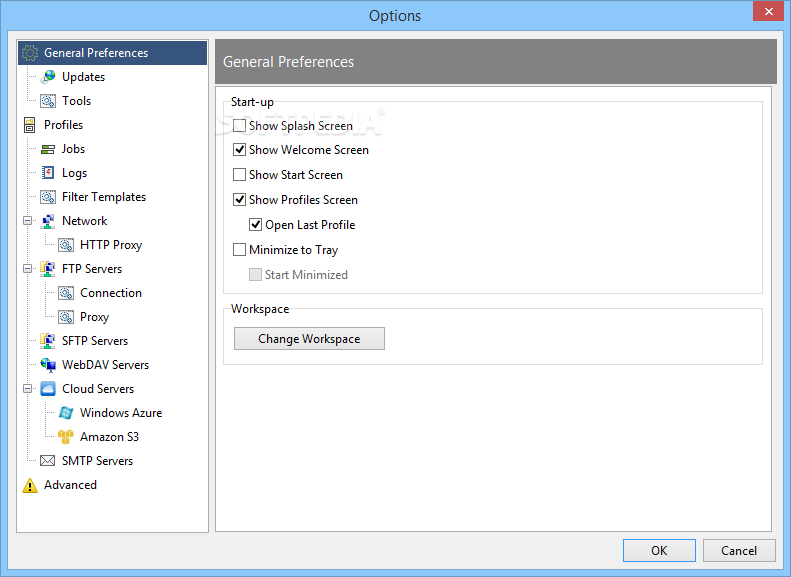Open the HTTP Proxy settings page
The image size is (791, 577).
click(110, 245)
